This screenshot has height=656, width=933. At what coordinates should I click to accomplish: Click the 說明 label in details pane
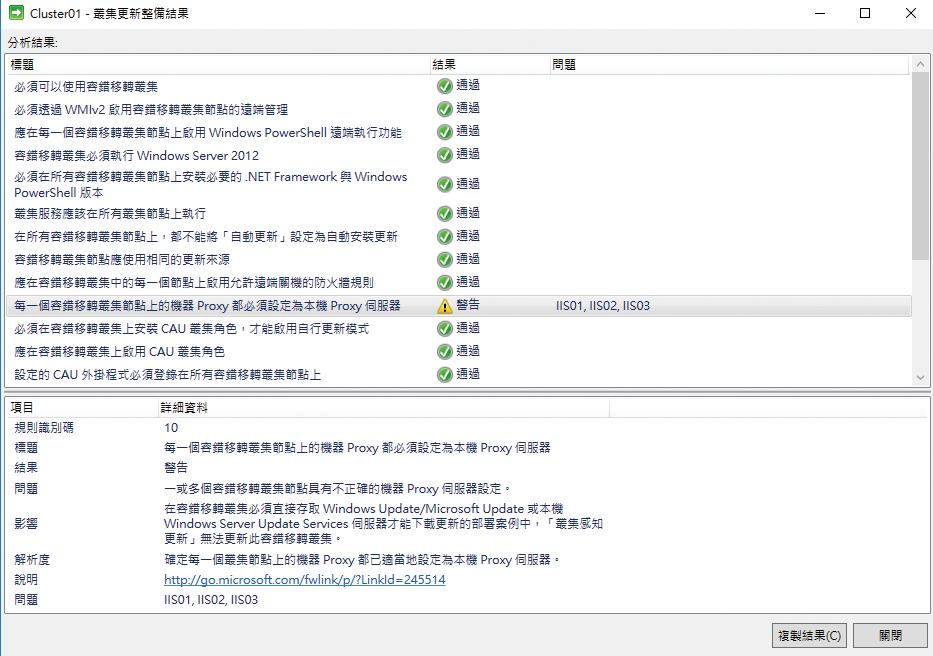point(26,580)
